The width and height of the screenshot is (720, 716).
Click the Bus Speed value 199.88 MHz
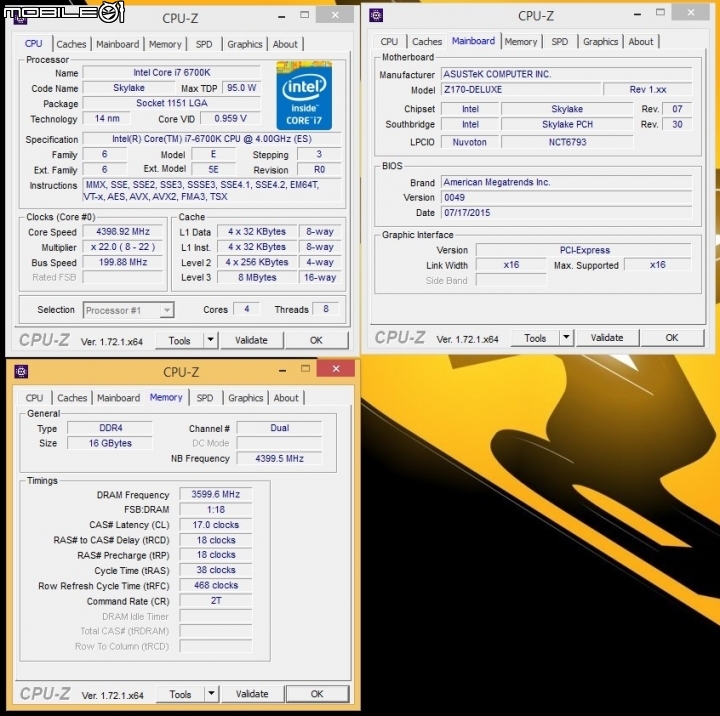tap(123, 262)
